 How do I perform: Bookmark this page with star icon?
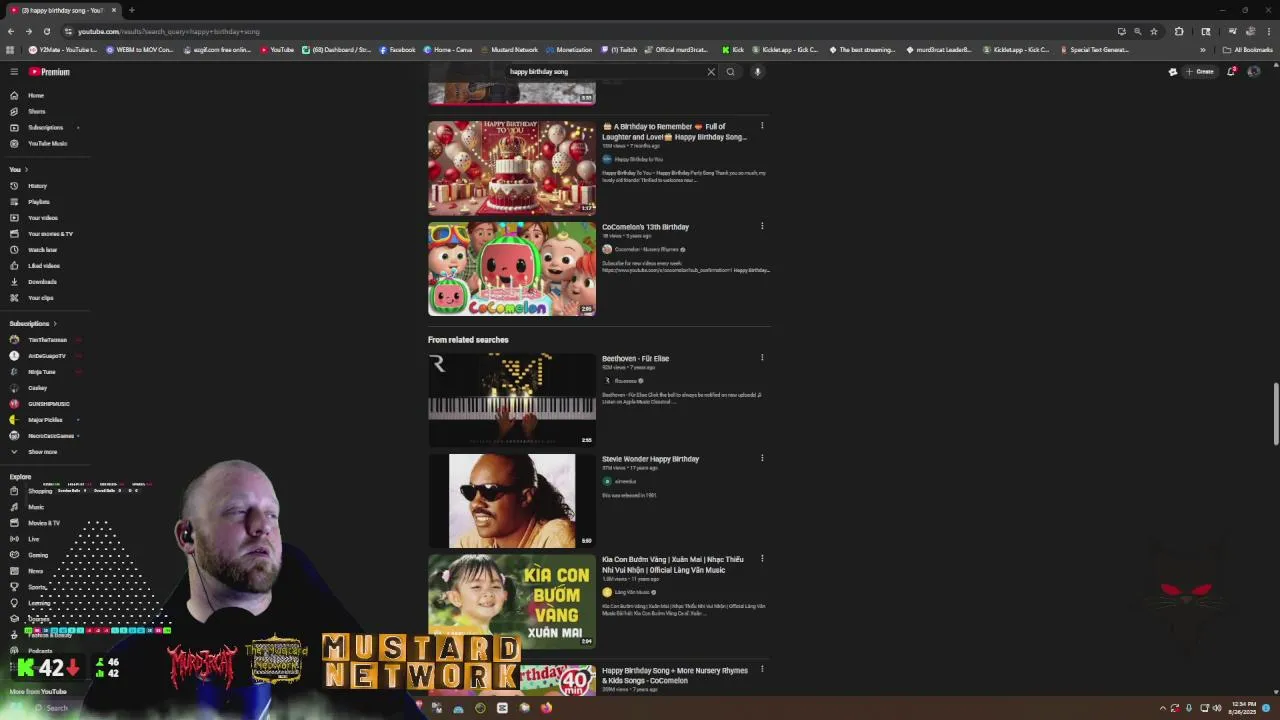coord(1154,31)
